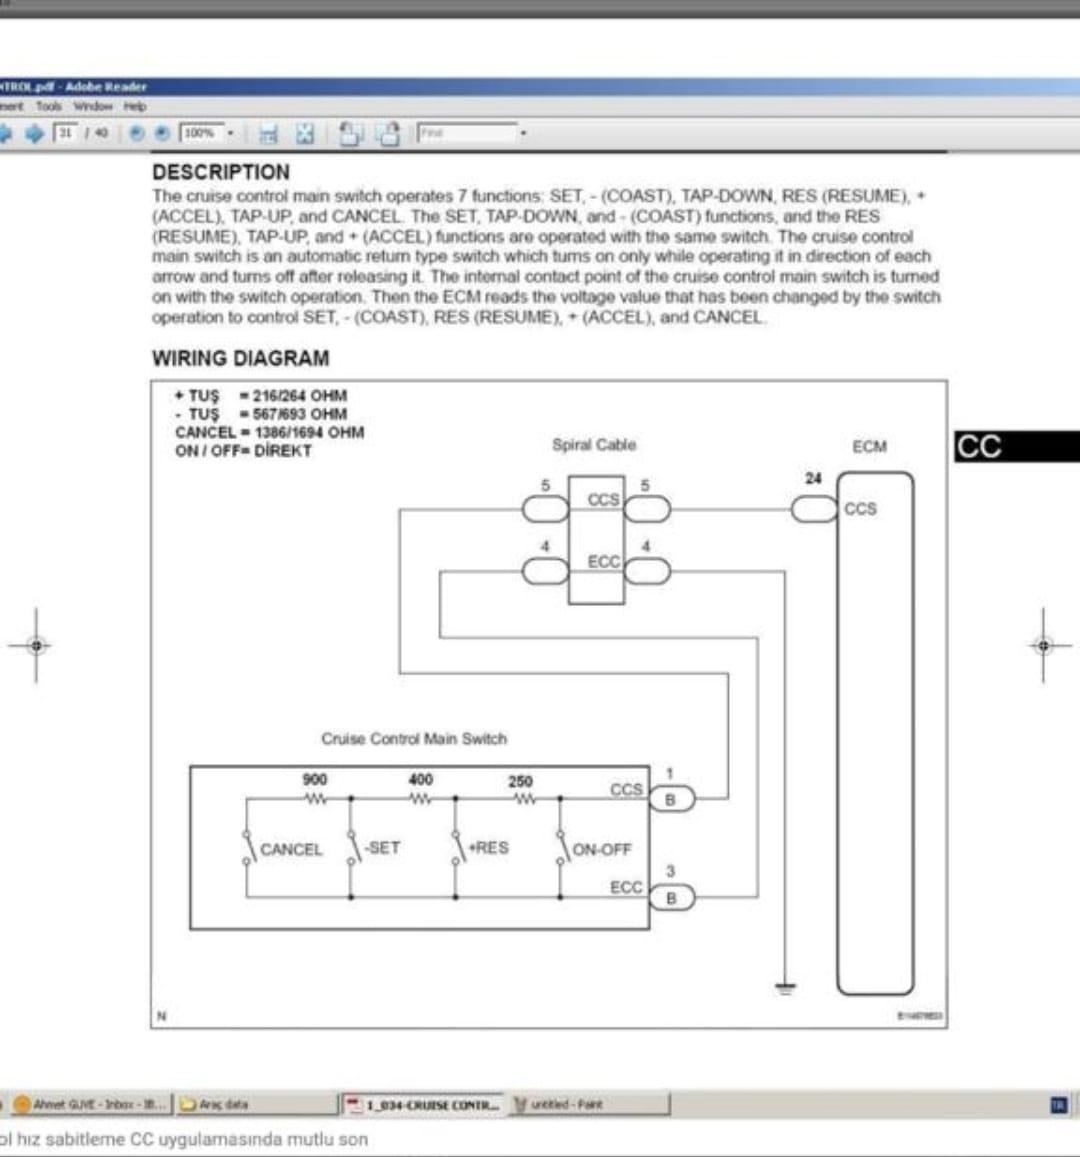Switch to Ahmet GUVE Inbox taskbar window

coord(91,1104)
